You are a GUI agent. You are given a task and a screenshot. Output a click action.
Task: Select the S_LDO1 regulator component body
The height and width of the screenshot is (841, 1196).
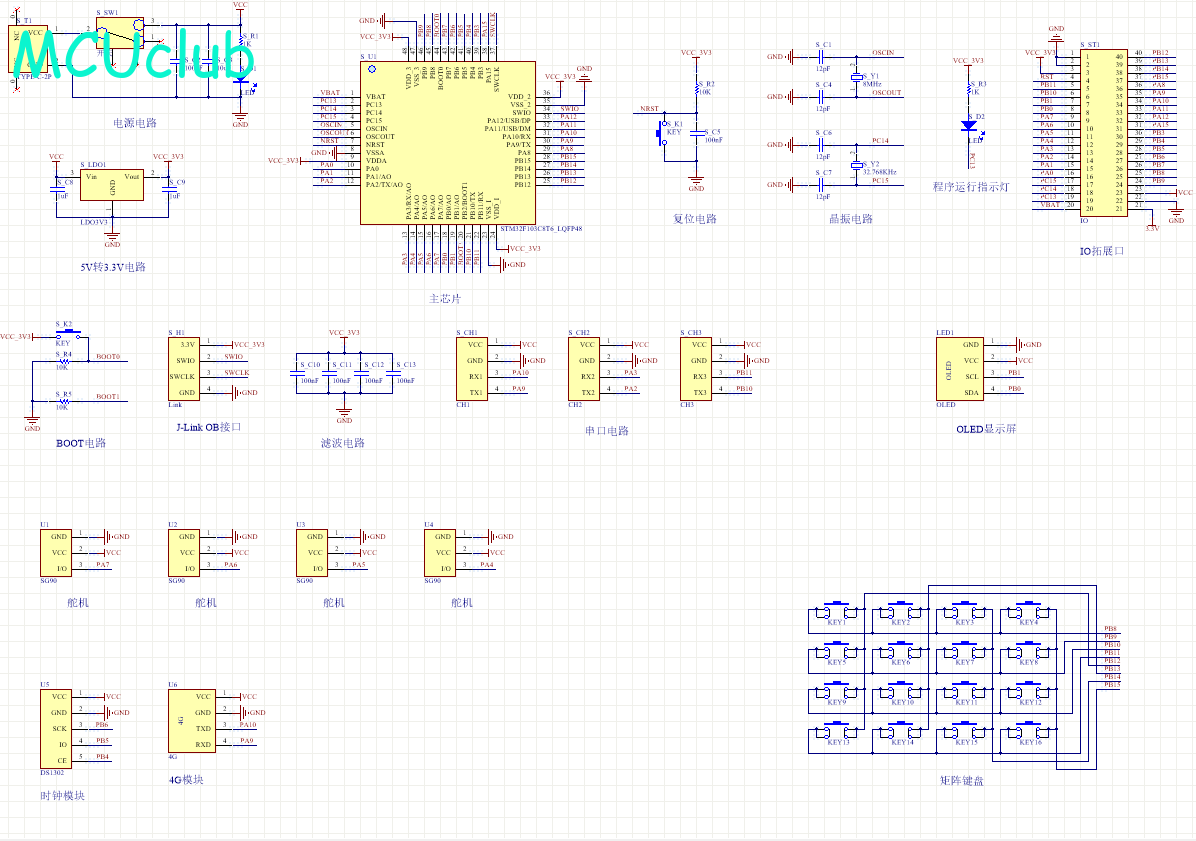click(111, 185)
